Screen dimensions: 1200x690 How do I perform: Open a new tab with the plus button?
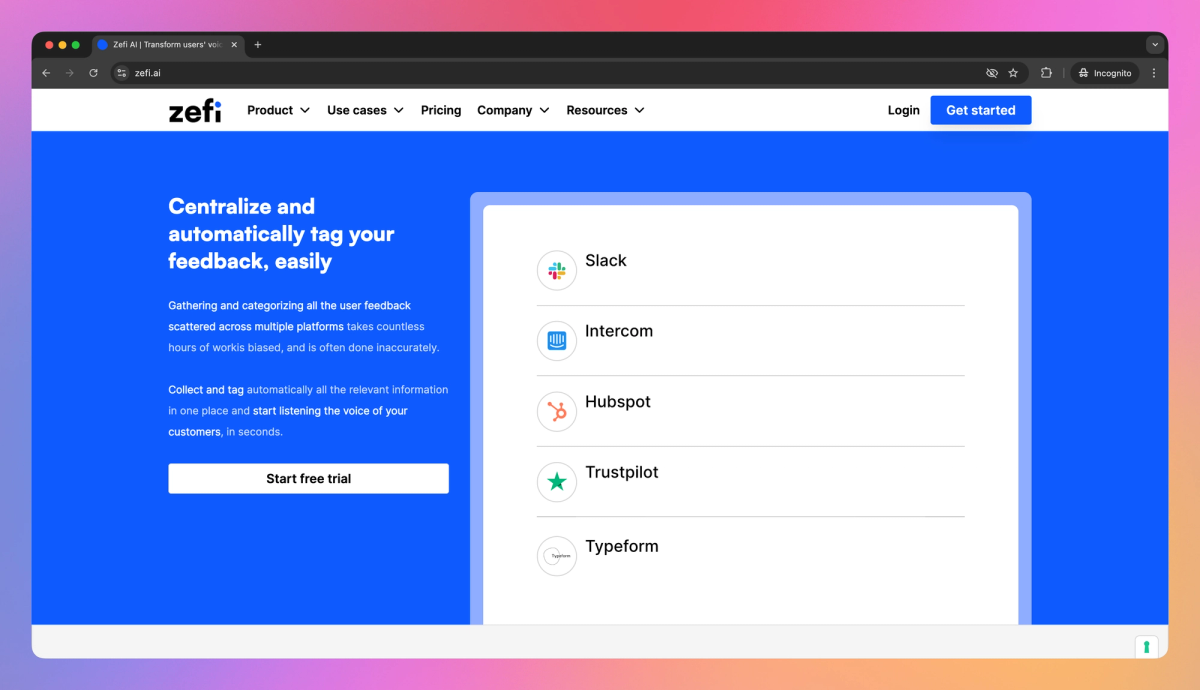tap(257, 45)
